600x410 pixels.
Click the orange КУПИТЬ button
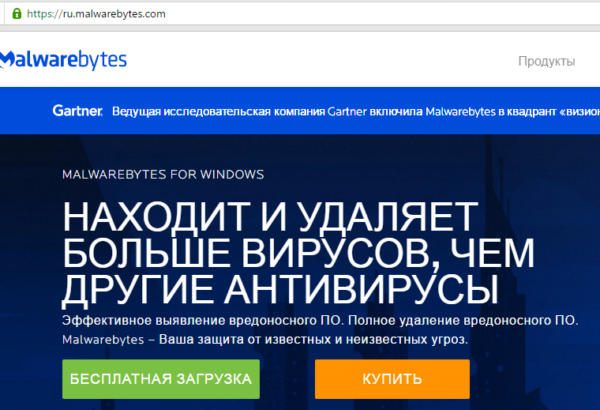pyautogui.click(x=392, y=379)
